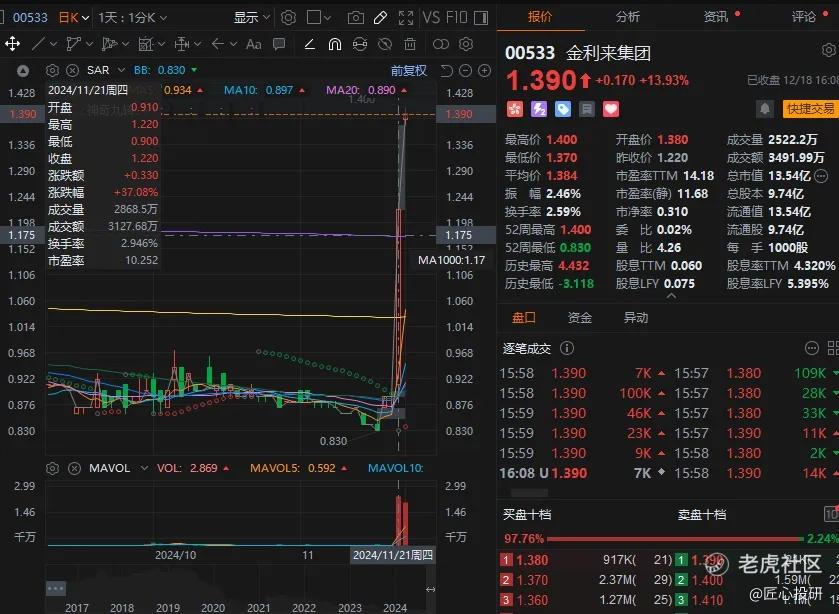Expand the trend line tool options arrow
Image resolution: width=839 pixels, height=614 pixels.
pos(54,44)
